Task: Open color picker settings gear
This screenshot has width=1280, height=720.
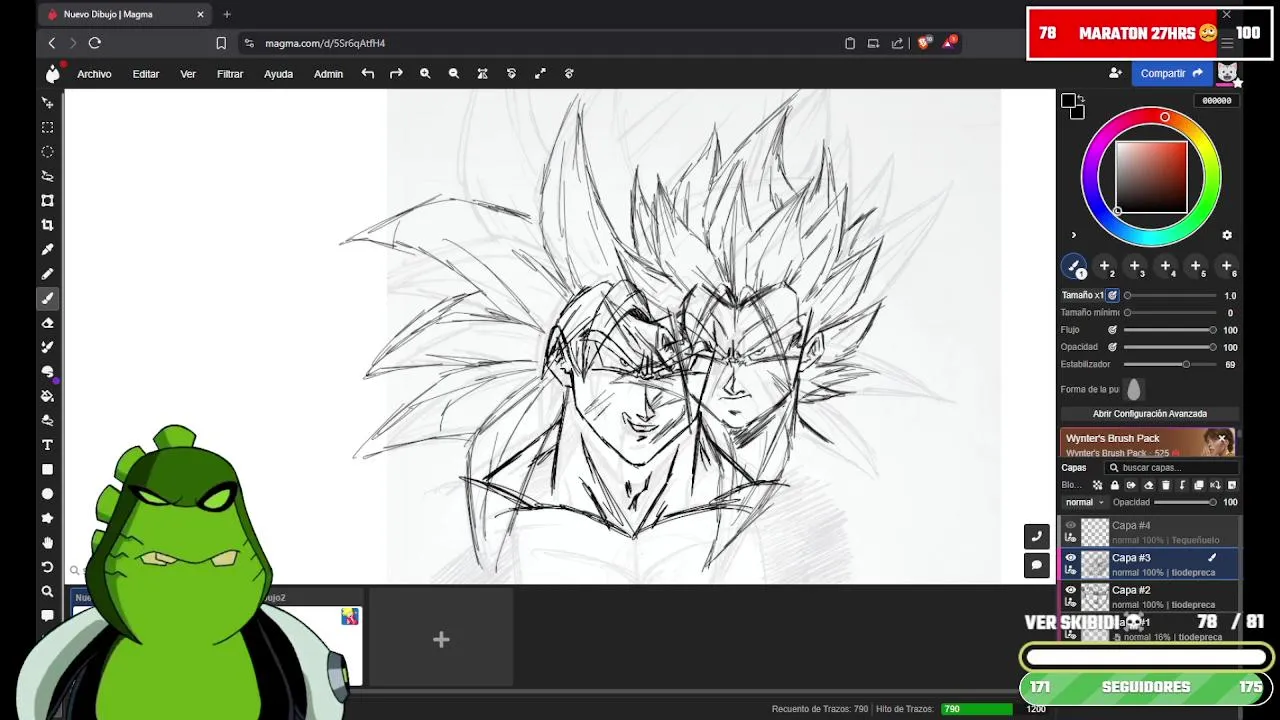Action: click(1227, 235)
